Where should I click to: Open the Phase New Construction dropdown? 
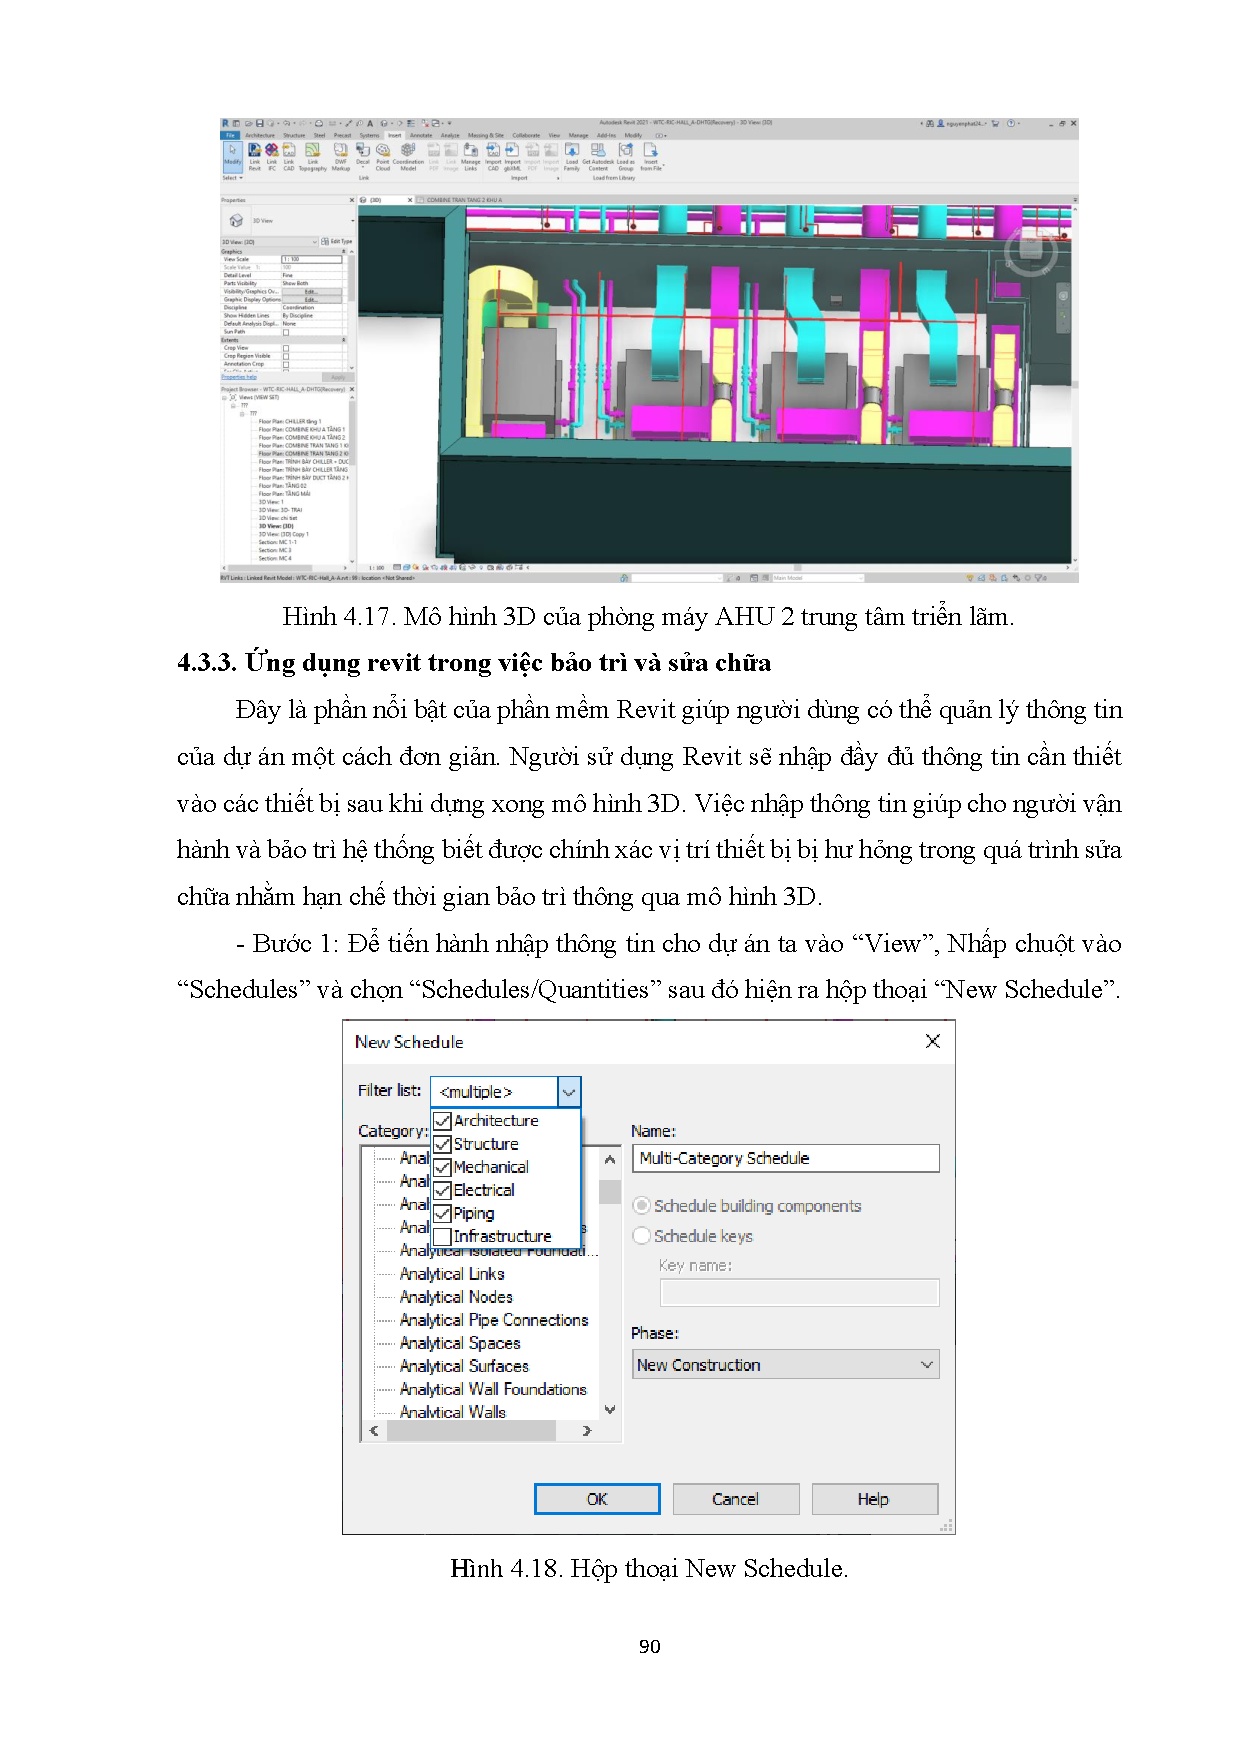(786, 1365)
